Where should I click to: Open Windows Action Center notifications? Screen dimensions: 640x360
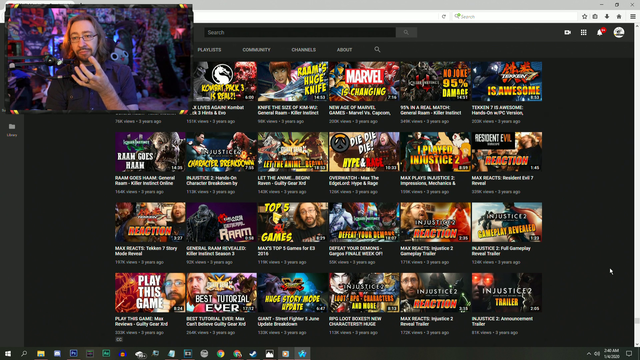629,353
